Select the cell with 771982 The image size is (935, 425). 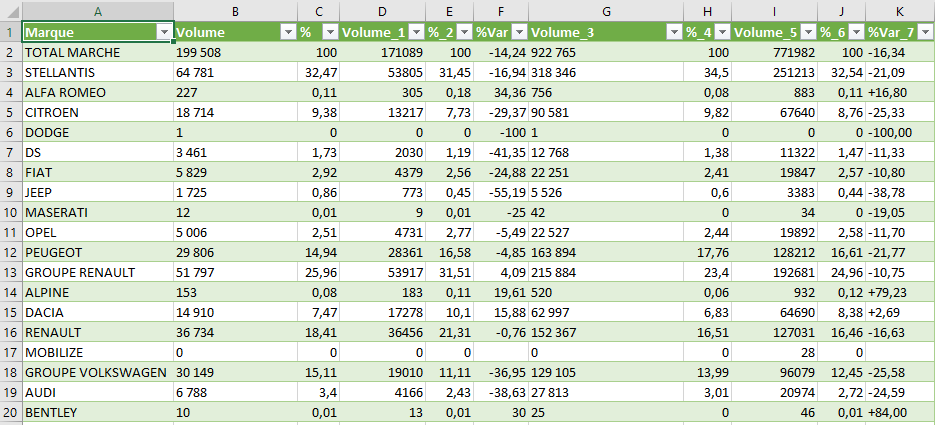(x=775, y=52)
